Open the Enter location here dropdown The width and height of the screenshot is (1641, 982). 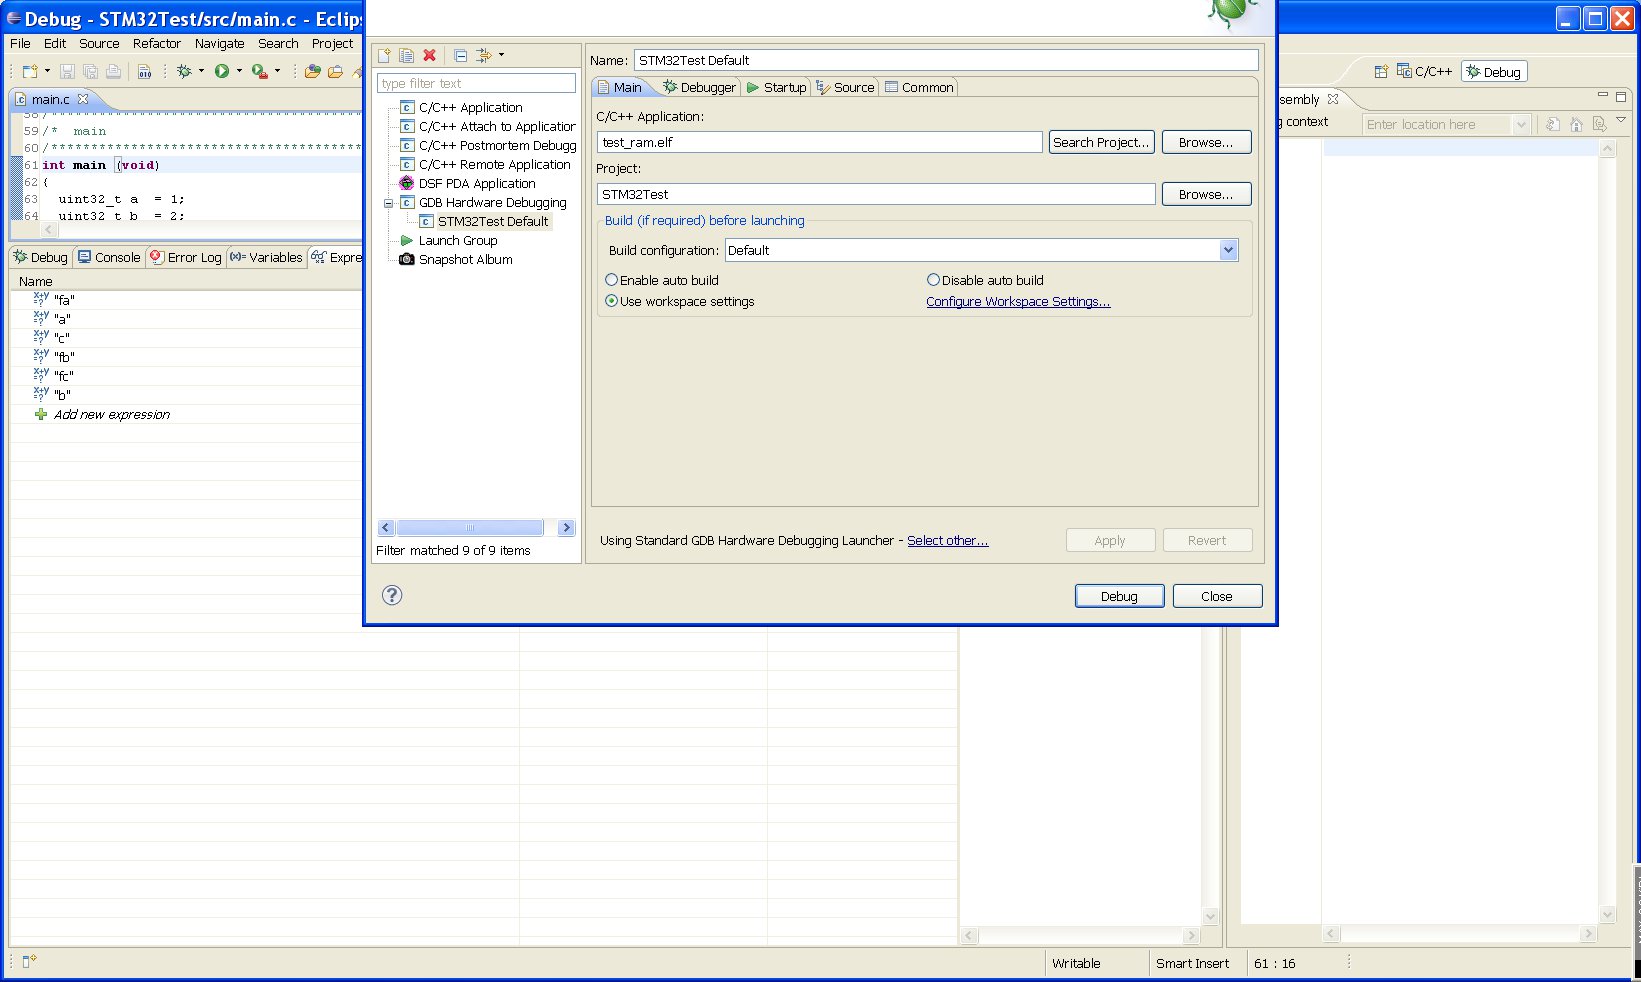click(x=1521, y=124)
